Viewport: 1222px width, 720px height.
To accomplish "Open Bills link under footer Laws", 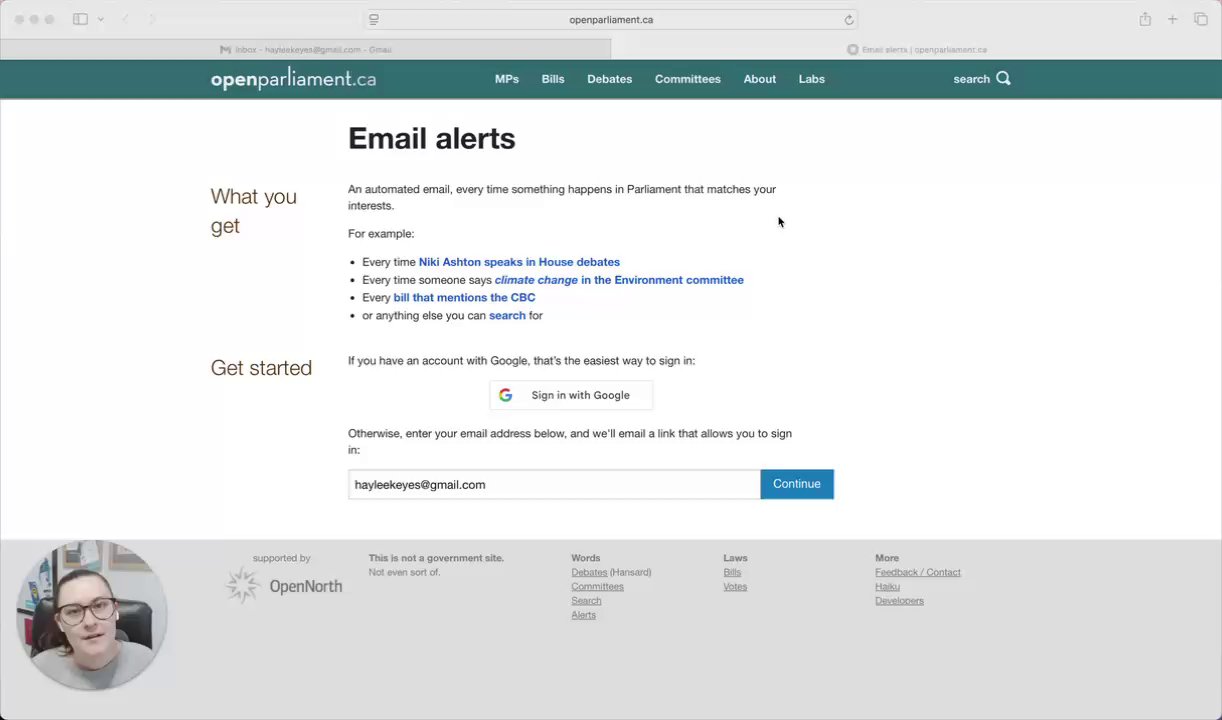I will pyautogui.click(x=732, y=572).
